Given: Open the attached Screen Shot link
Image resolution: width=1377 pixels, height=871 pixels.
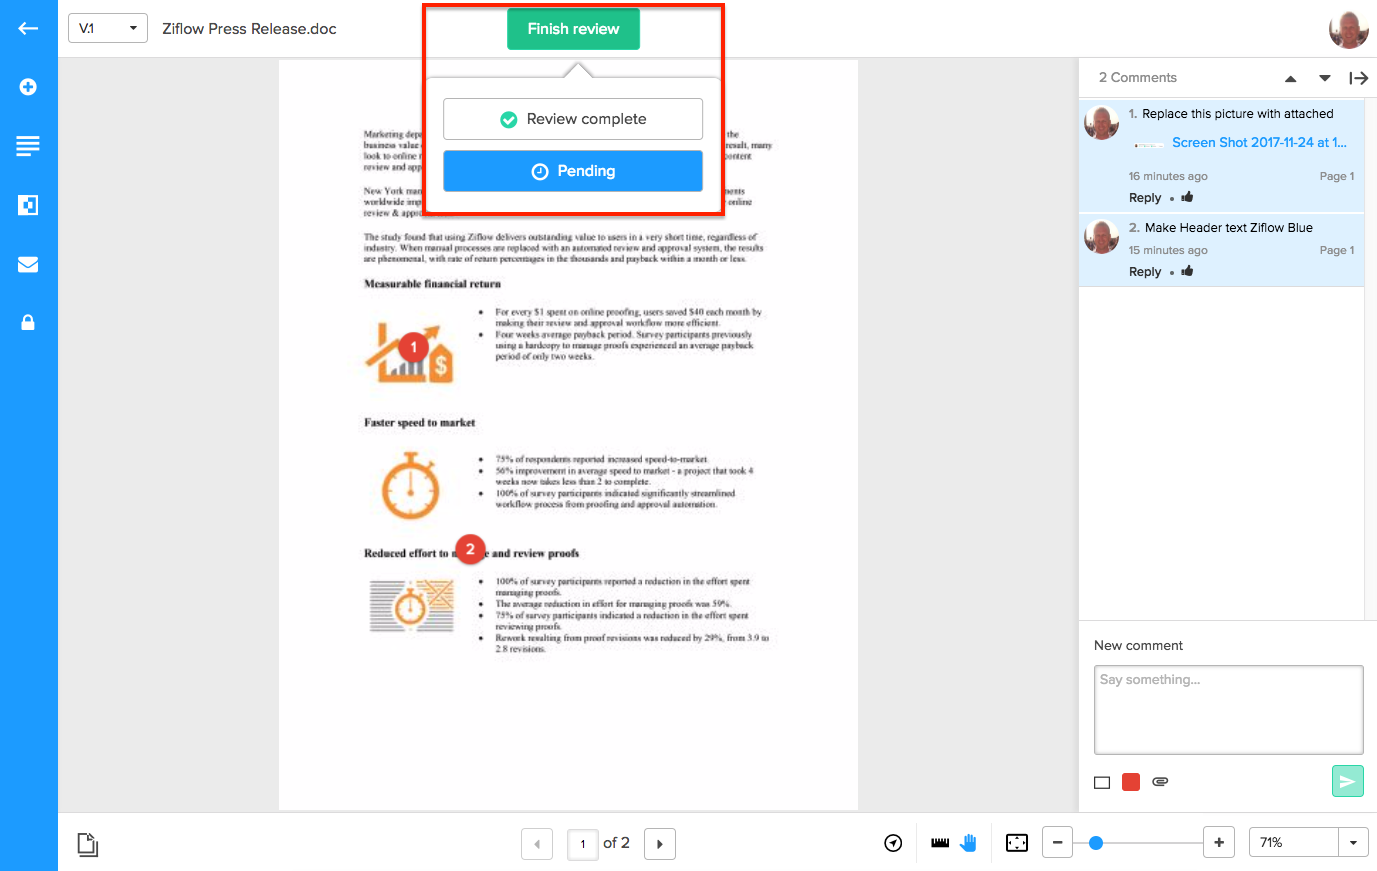Looking at the screenshot, I should 1258,143.
